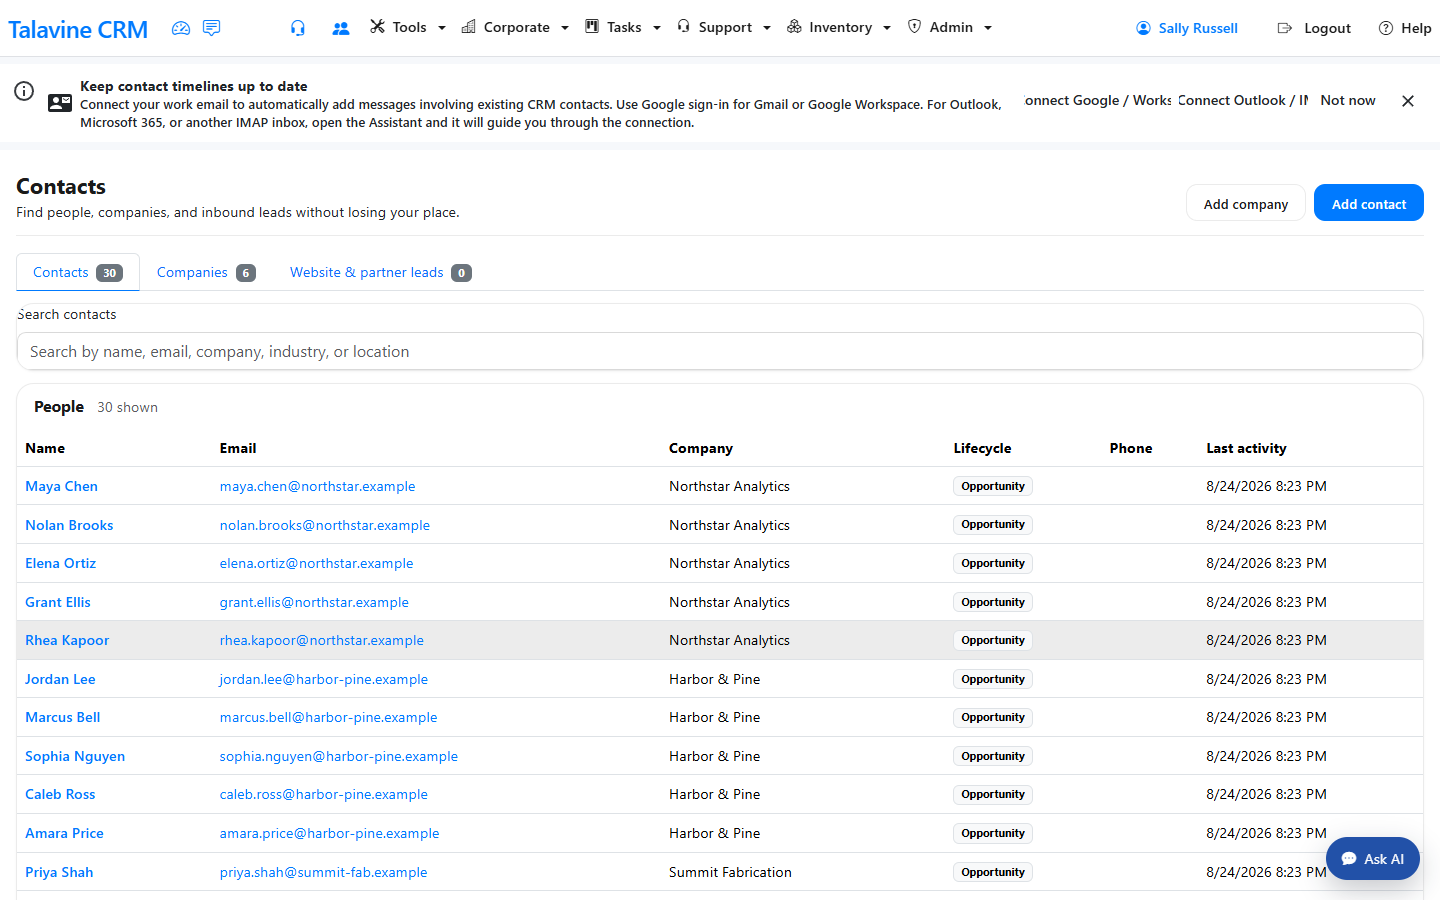Screen dimensions: 1440x900
Task: Click Connect Google / Workspace button
Action: pos(1097,100)
